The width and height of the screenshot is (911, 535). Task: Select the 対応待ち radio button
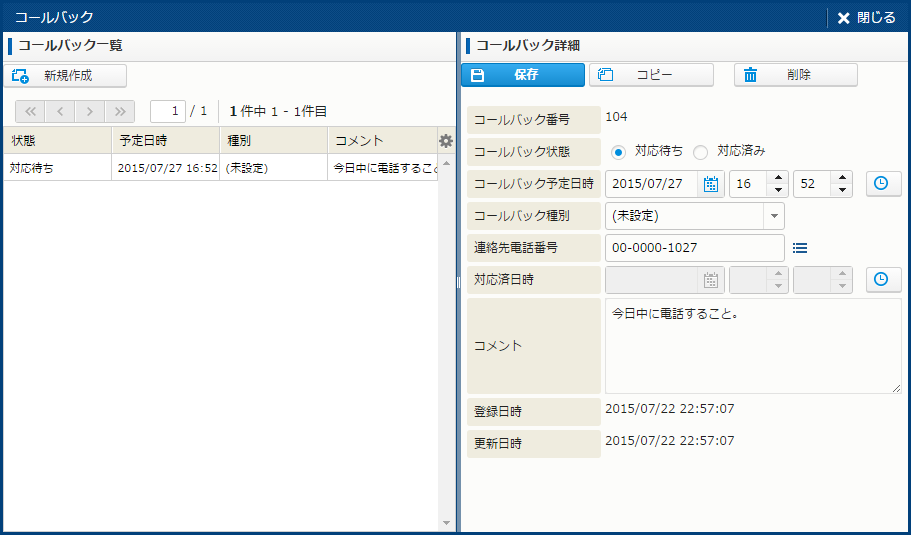tap(618, 152)
